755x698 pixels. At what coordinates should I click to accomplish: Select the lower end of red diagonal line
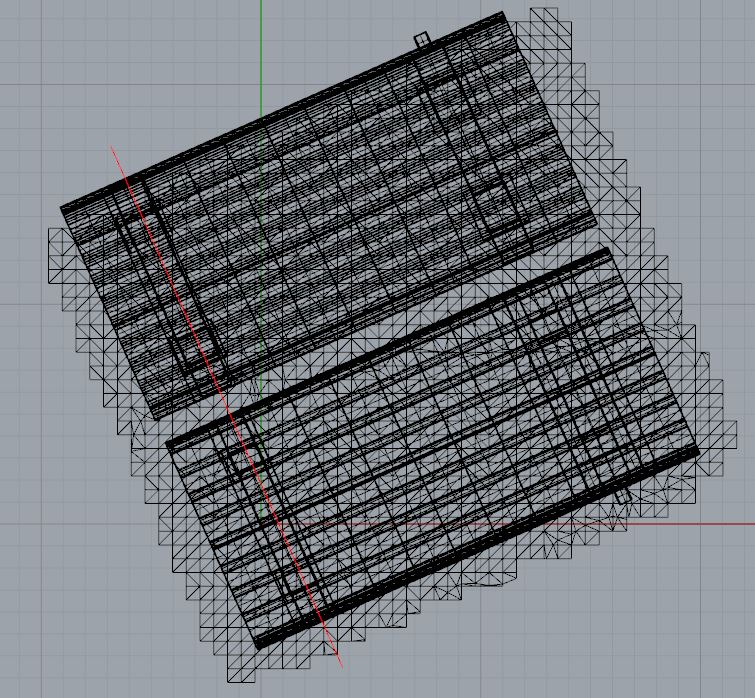coord(340,664)
